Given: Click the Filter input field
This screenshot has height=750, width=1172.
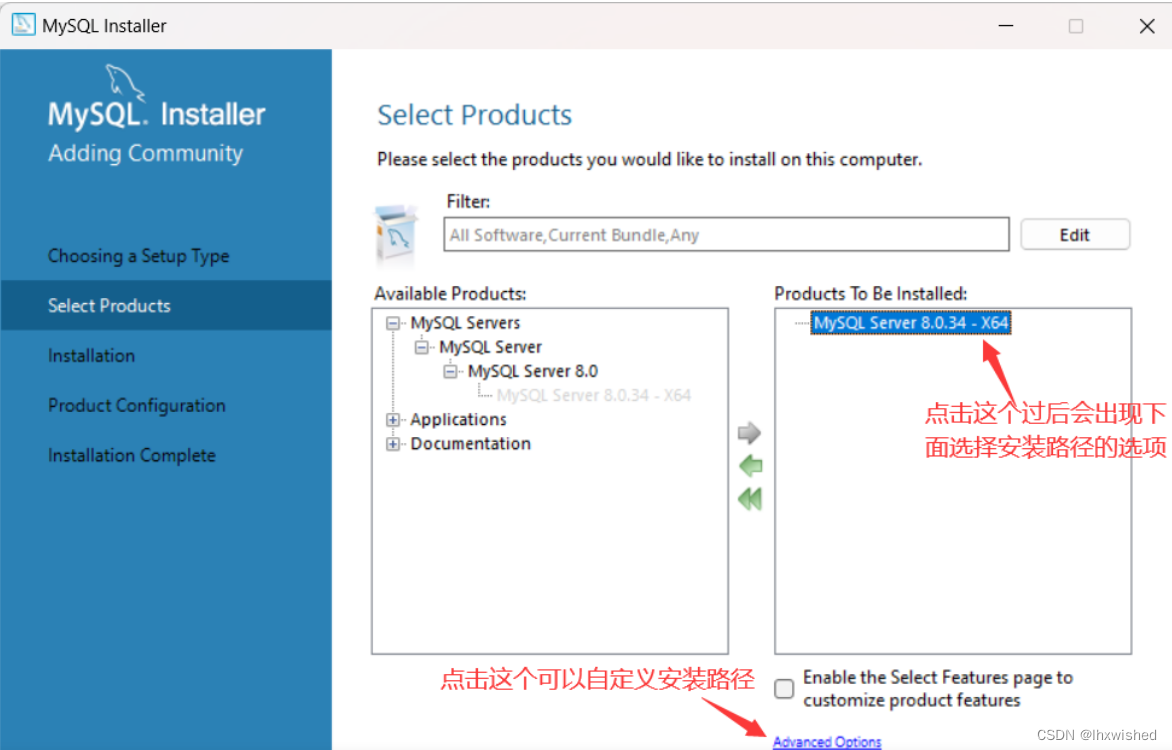Looking at the screenshot, I should pos(726,235).
